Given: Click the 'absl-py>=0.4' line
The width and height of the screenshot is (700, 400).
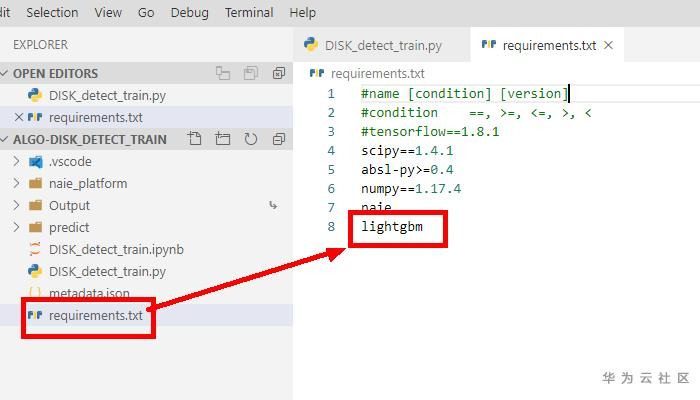Looking at the screenshot, I should pos(407,170).
